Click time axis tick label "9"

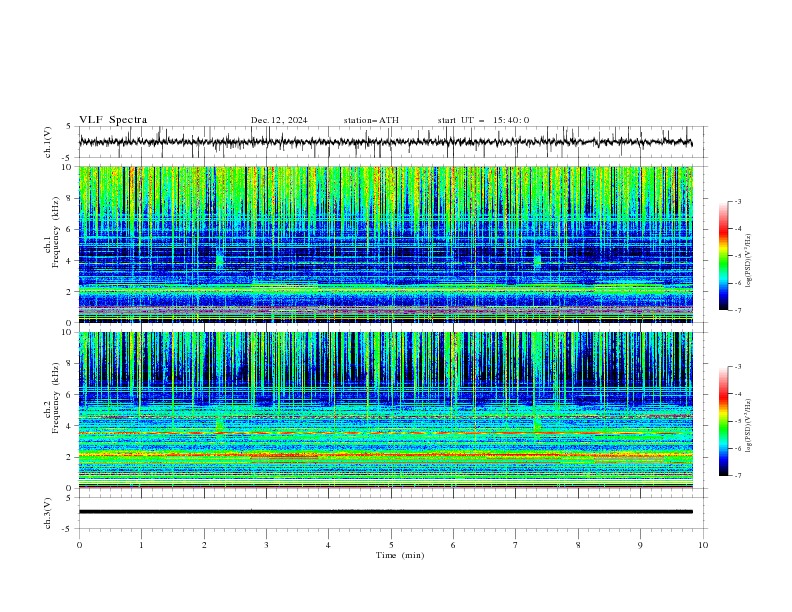coord(640,545)
